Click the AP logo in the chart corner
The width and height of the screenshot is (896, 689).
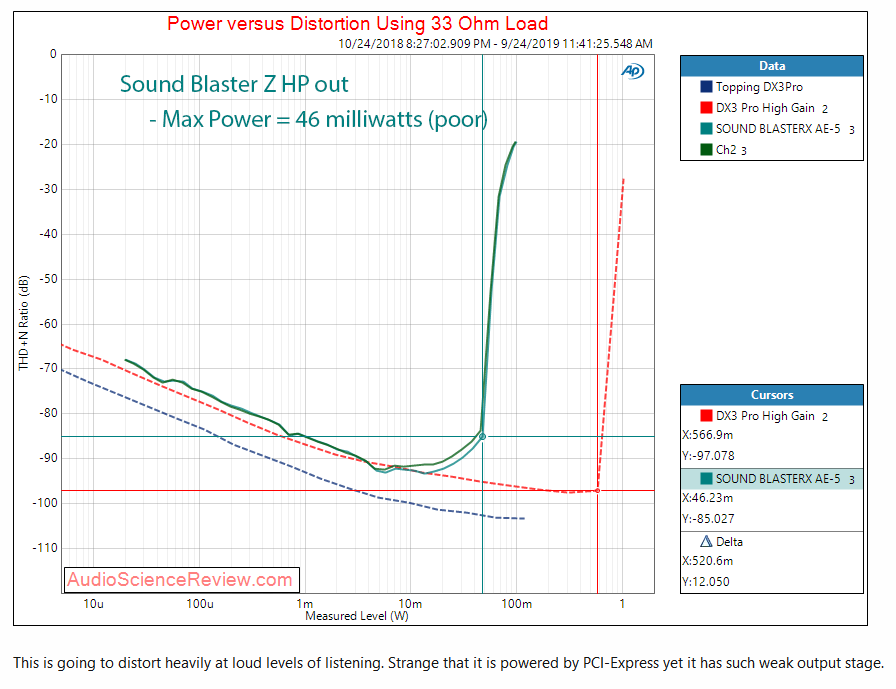633,71
